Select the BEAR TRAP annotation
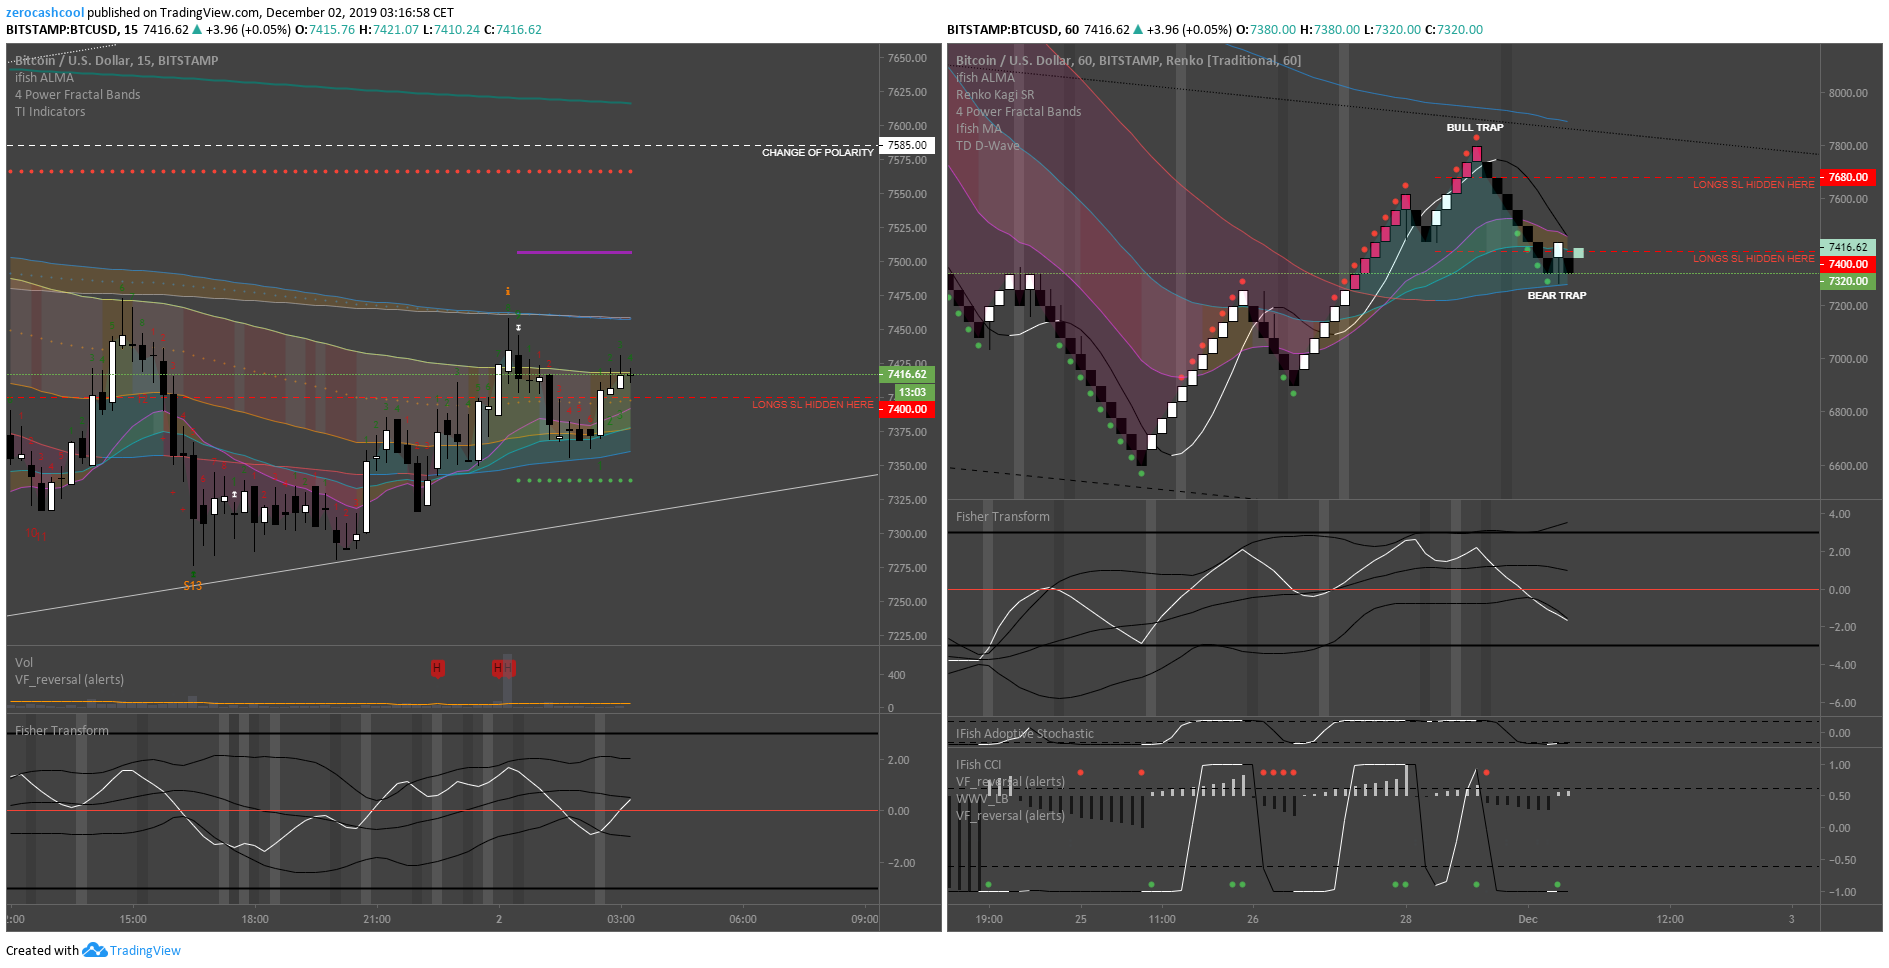 pyautogui.click(x=1557, y=296)
